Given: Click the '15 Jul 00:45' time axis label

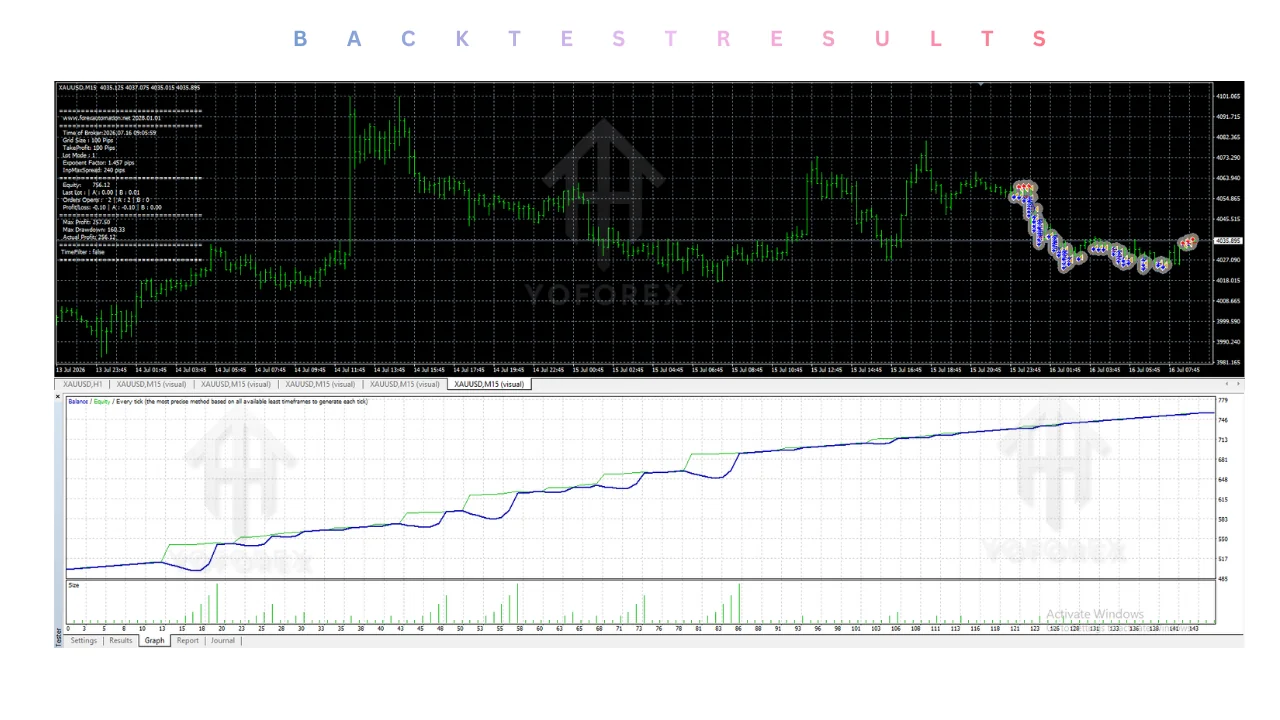Looking at the screenshot, I should [589, 370].
